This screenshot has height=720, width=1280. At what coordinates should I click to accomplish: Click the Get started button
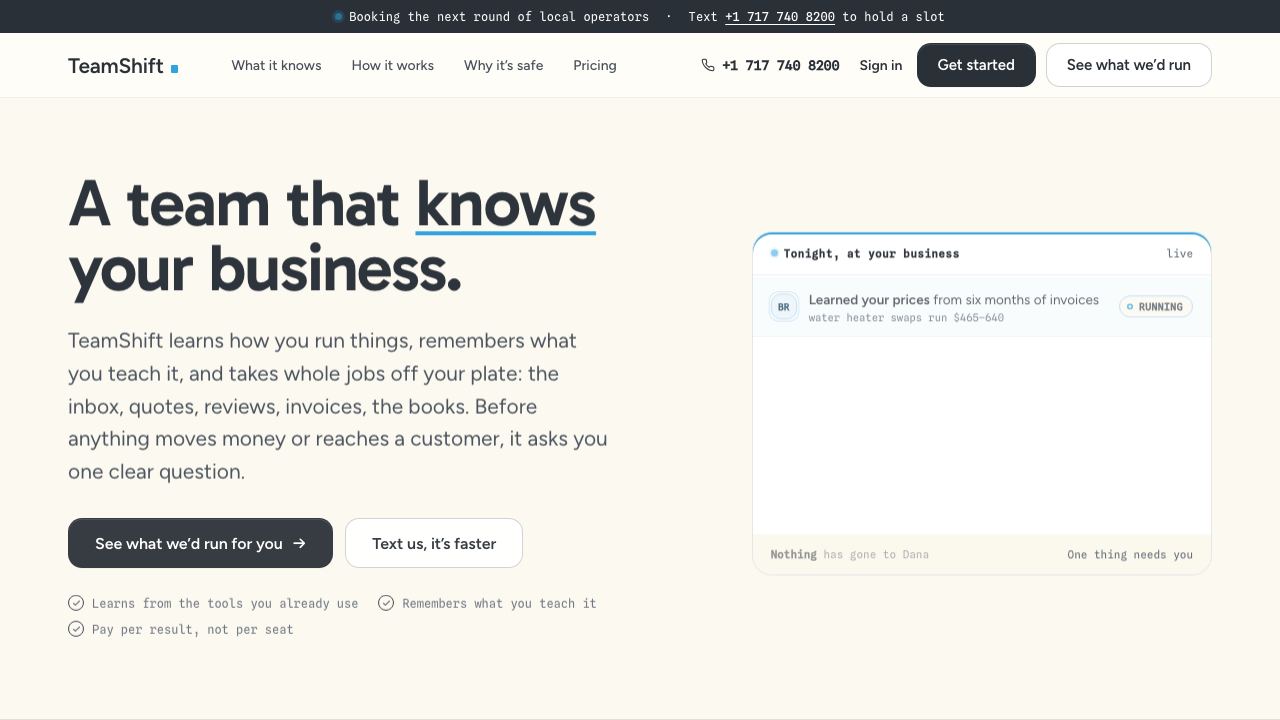click(976, 65)
